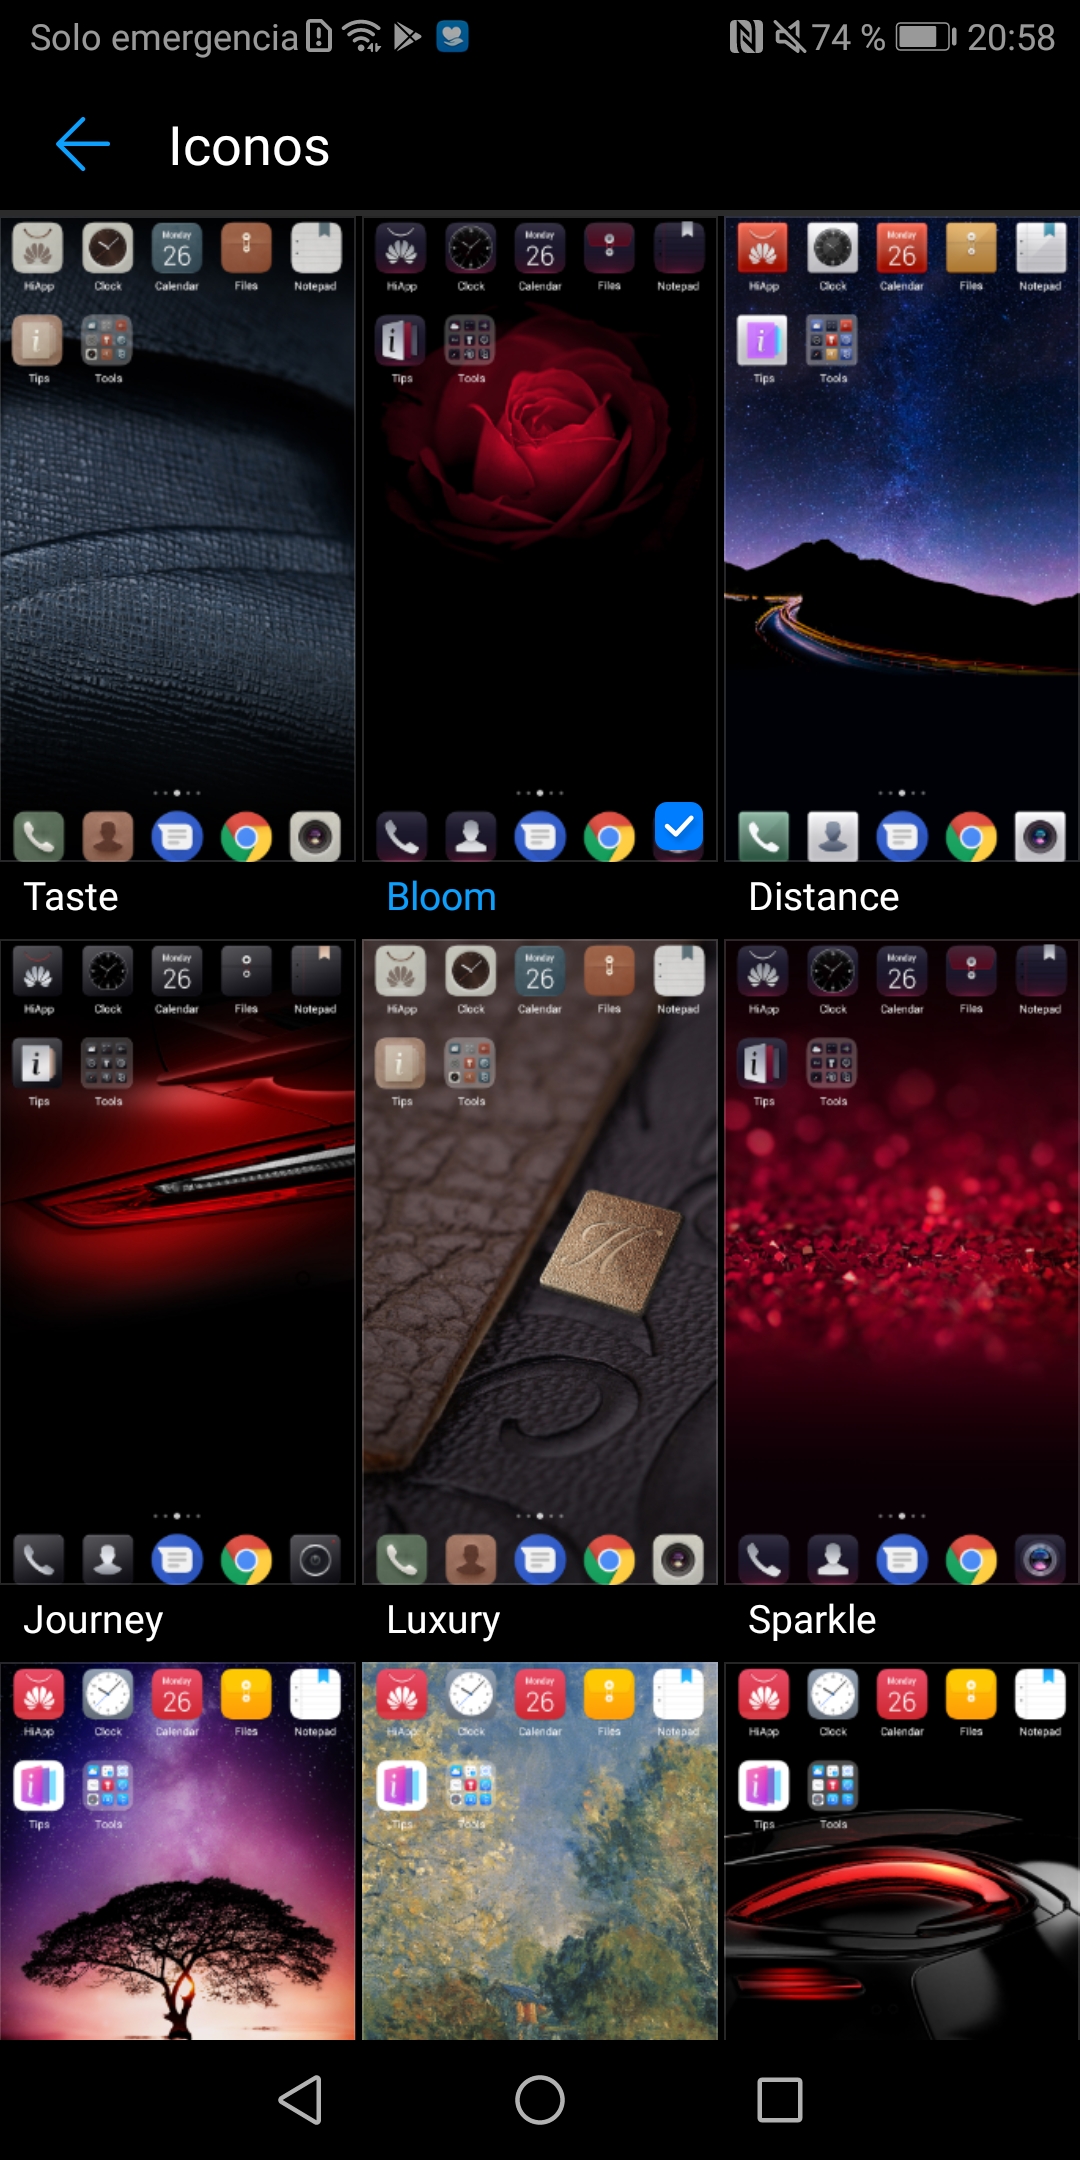This screenshot has height=2160, width=1080.
Task: Tap the Journey theme label
Action: [x=93, y=1620]
